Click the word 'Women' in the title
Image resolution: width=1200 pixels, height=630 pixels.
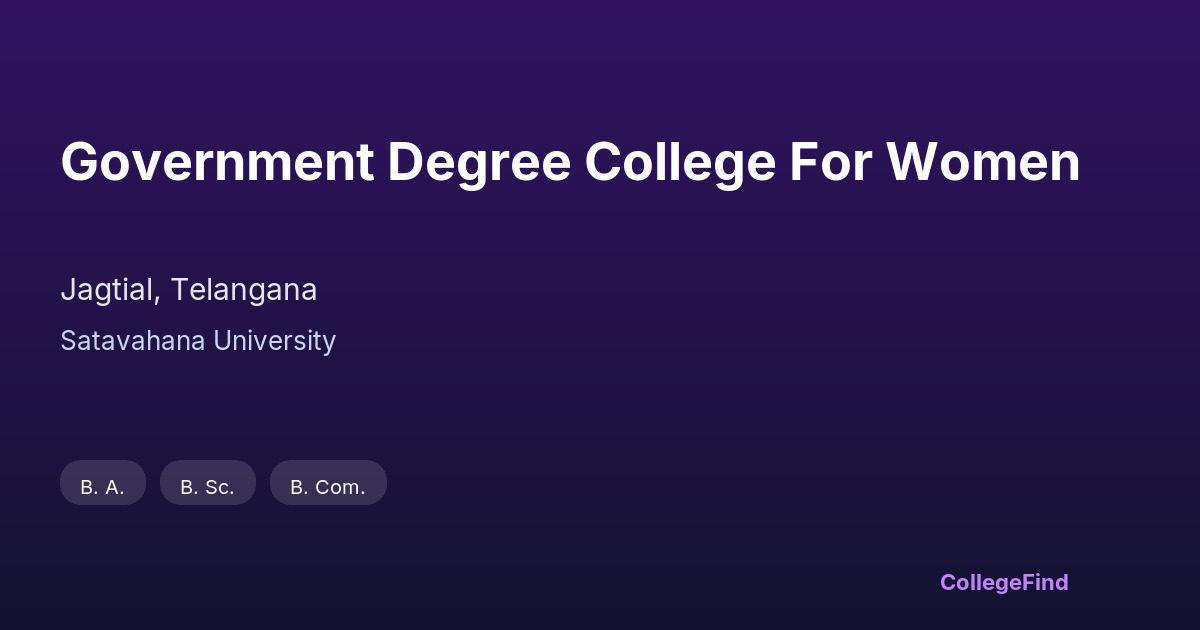[x=984, y=162]
